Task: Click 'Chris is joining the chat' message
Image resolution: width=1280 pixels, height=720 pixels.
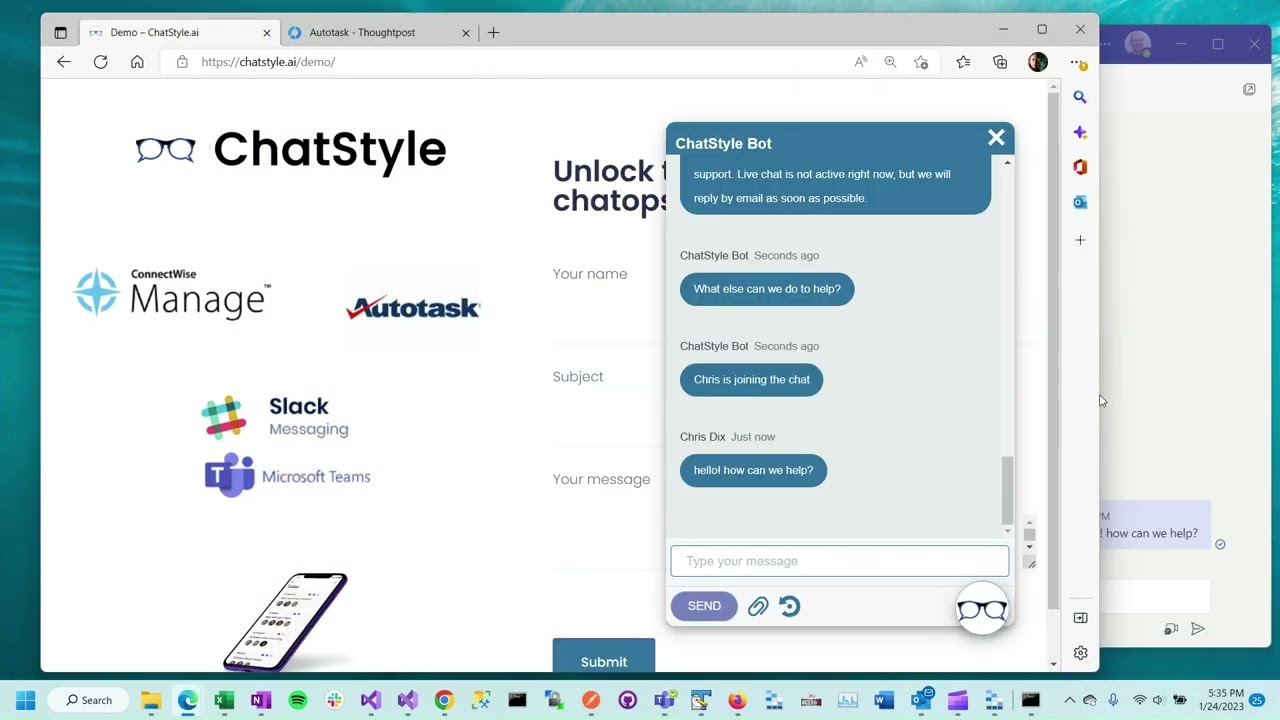Action: (752, 380)
